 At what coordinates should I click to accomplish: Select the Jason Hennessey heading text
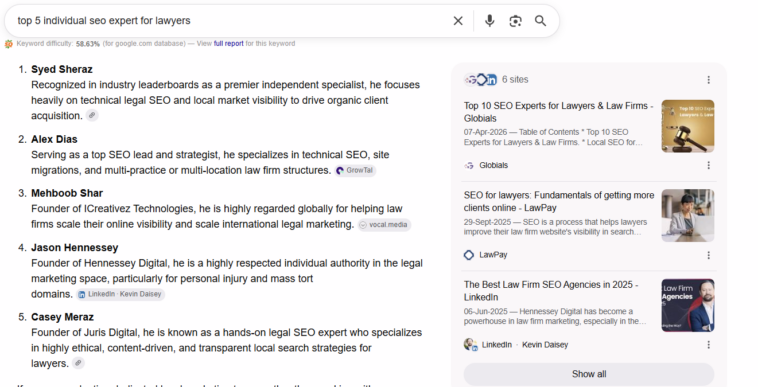coord(75,248)
